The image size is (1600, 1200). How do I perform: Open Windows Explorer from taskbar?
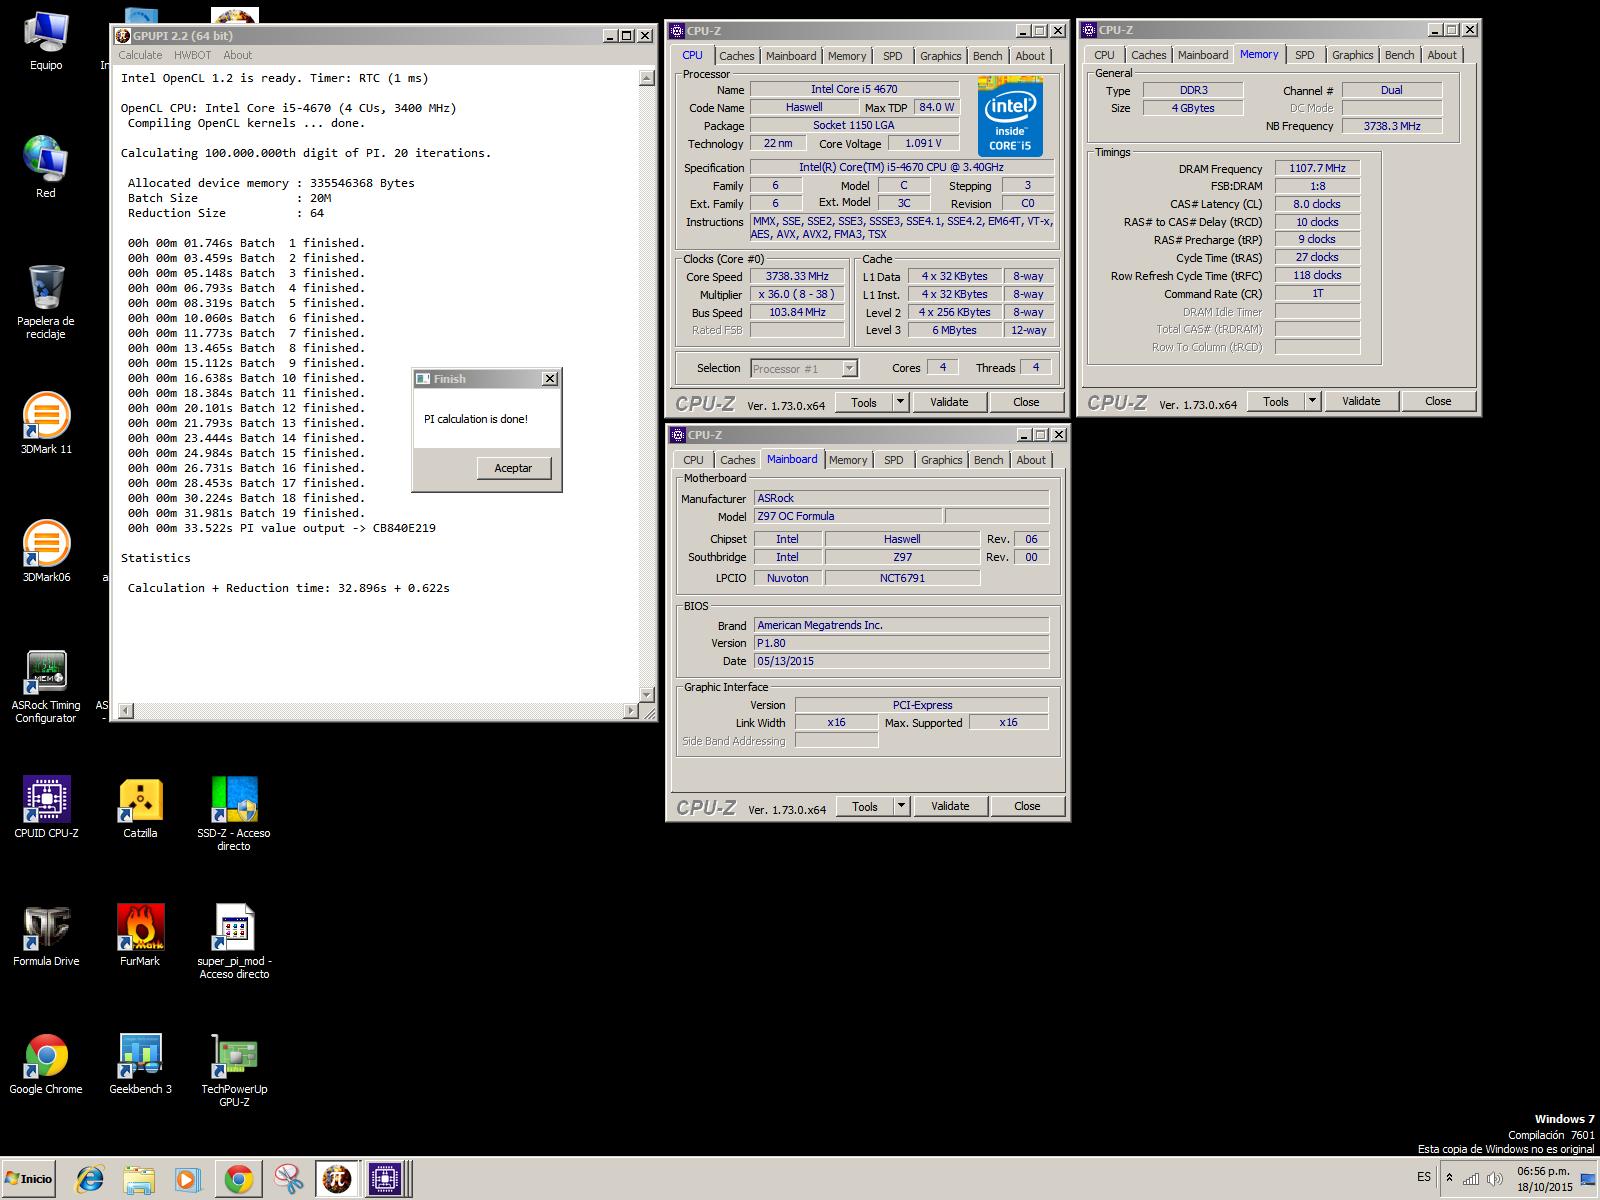point(139,1179)
